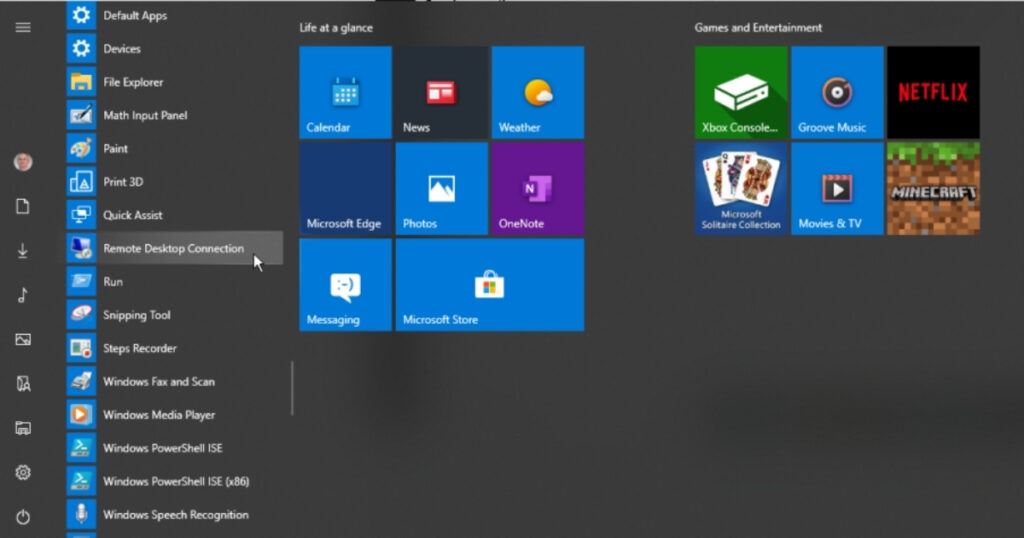Open the Pictures sidebar icon
The height and width of the screenshot is (538, 1024).
pos(23,340)
